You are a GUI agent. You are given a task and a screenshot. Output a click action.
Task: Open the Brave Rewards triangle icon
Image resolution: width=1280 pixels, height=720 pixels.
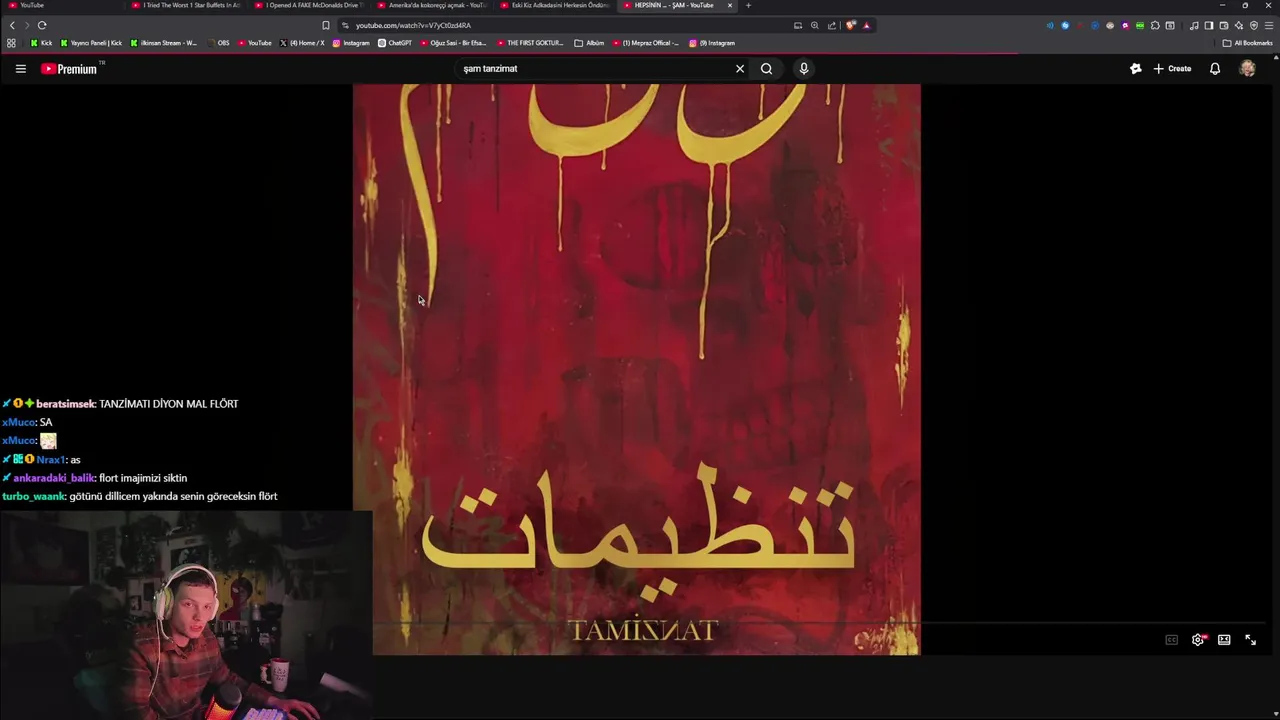(x=866, y=25)
